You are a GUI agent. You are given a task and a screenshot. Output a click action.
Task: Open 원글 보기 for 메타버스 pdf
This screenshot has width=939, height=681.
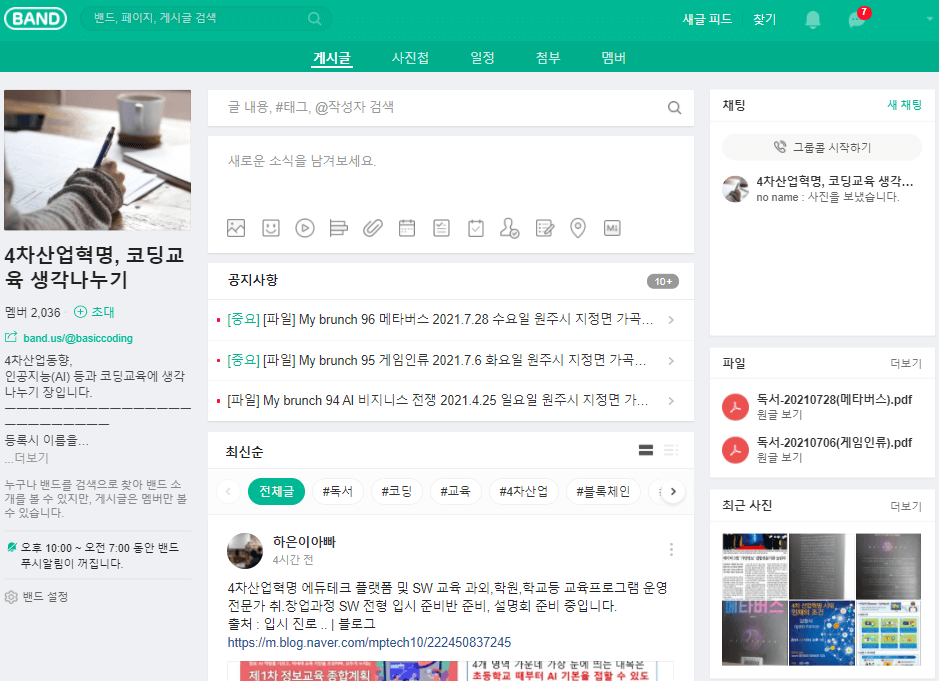click(779, 414)
